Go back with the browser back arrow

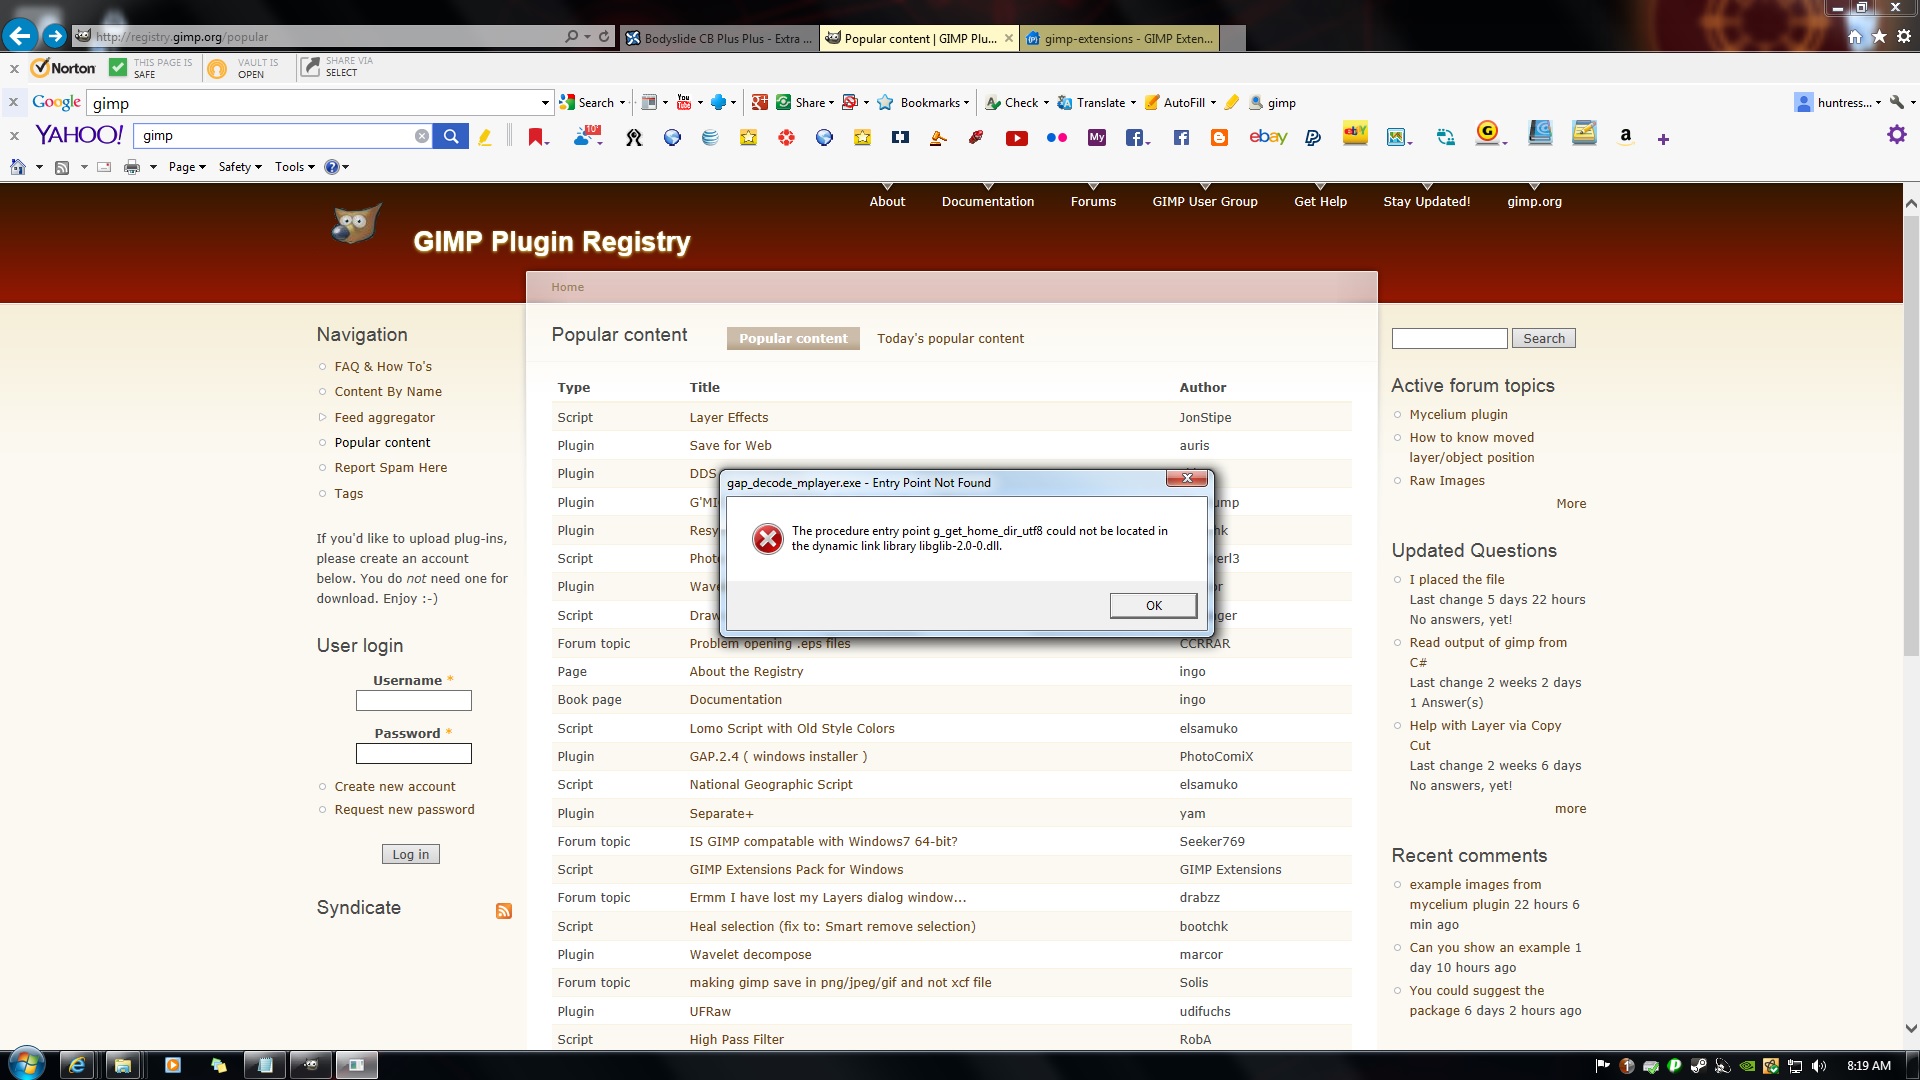19,37
